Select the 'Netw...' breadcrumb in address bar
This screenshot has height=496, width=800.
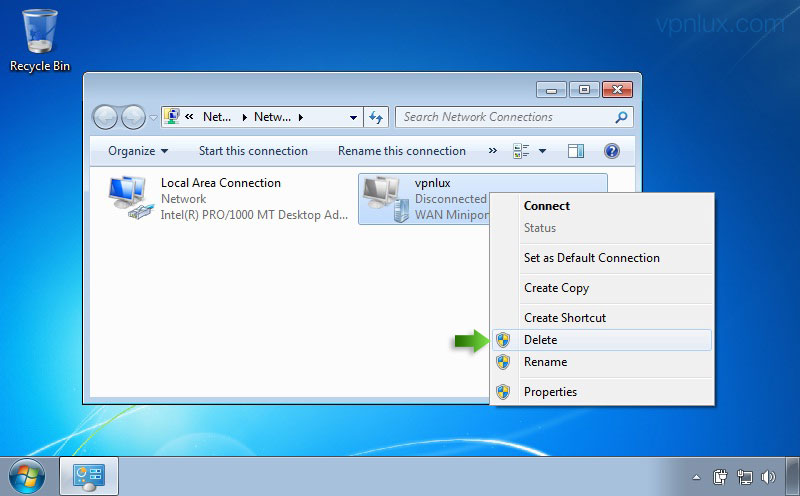coord(272,117)
